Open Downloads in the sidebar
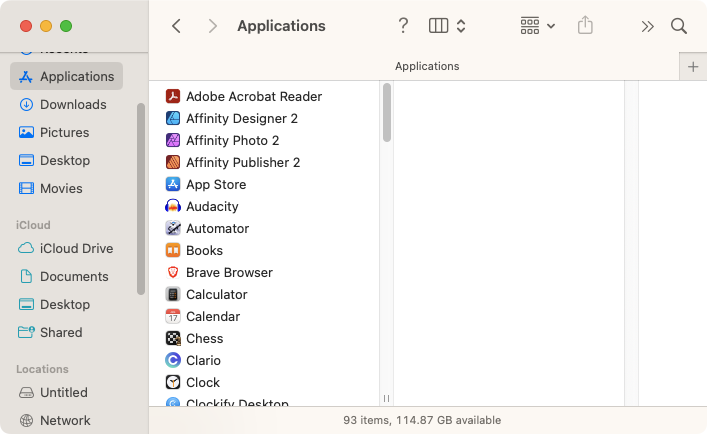707x434 pixels. point(66,105)
